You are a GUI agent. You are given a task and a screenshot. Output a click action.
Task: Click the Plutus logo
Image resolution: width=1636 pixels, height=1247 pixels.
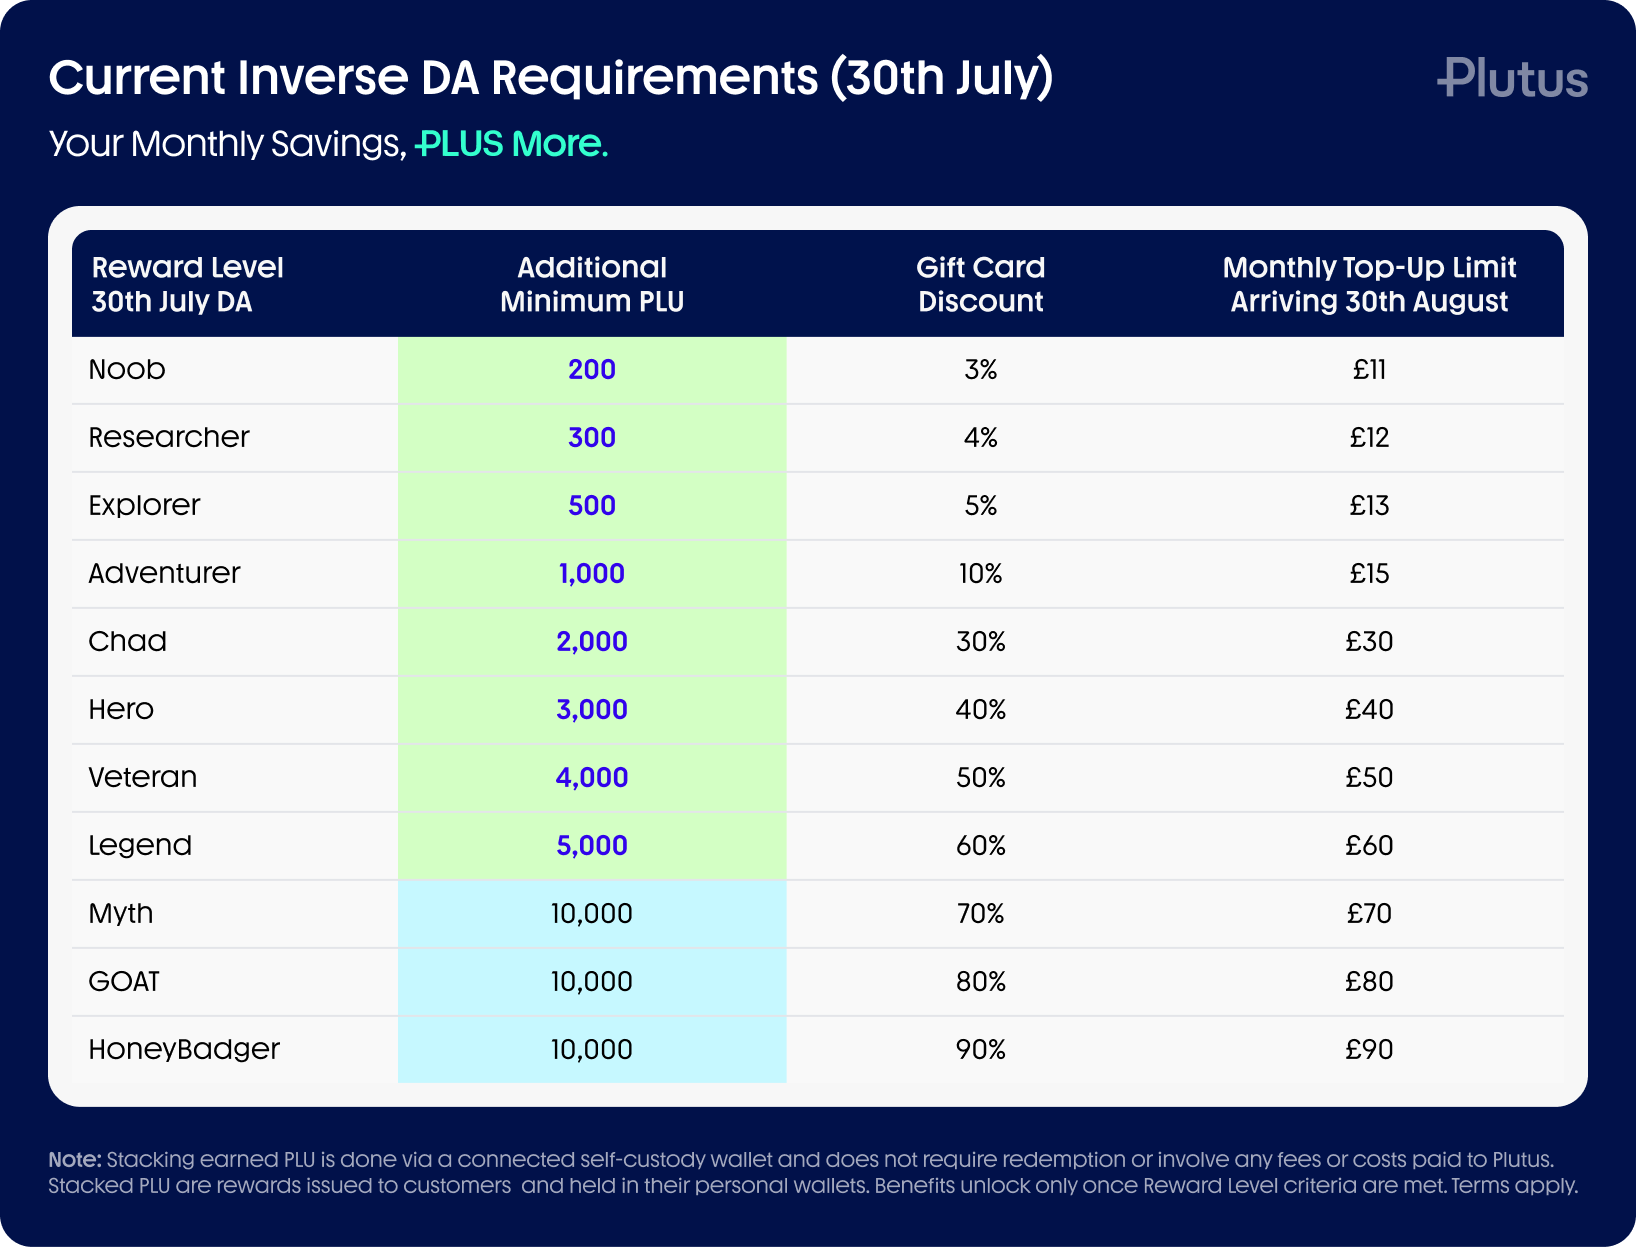[x=1512, y=78]
